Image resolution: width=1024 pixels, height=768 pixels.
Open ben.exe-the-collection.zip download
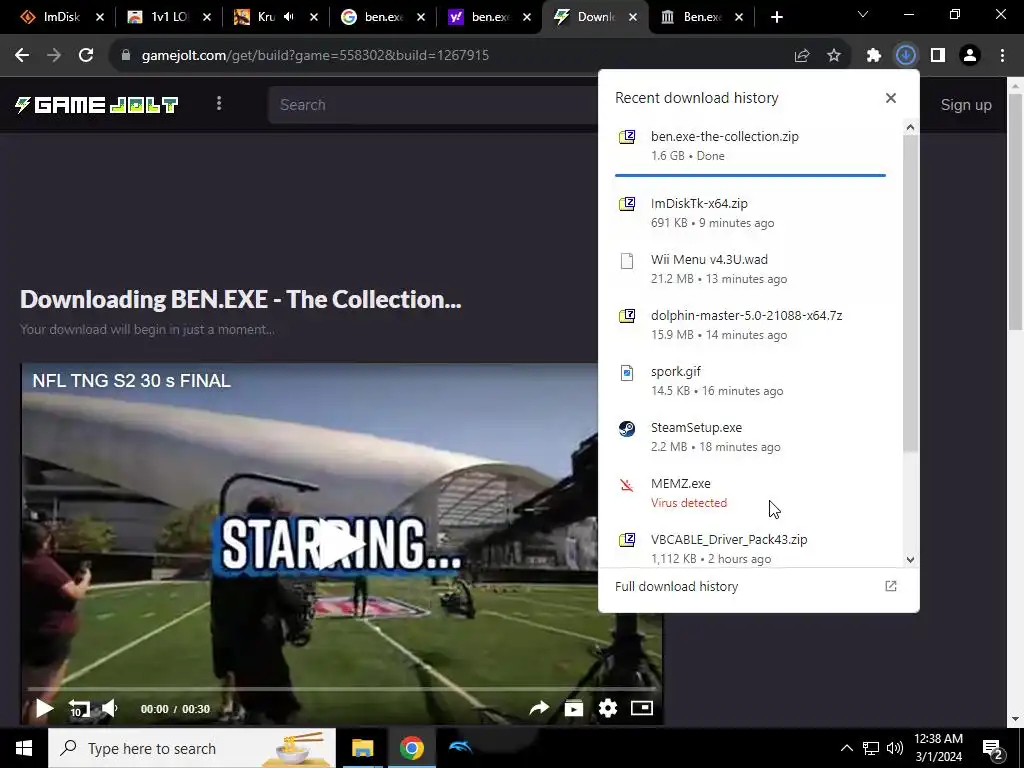(x=750, y=146)
